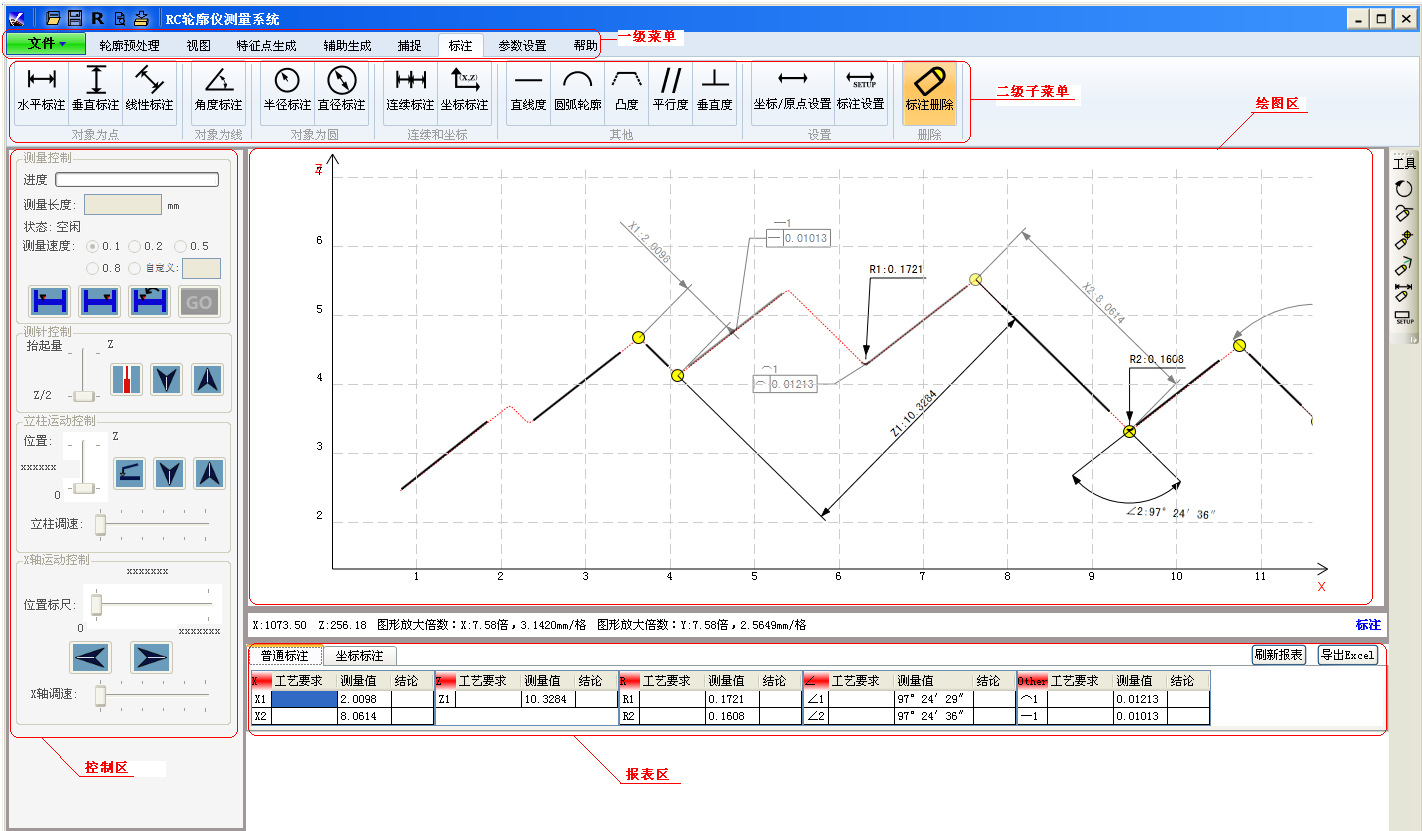Click the 平行度 parallelism tool
The height and width of the screenshot is (831, 1422).
[671, 89]
